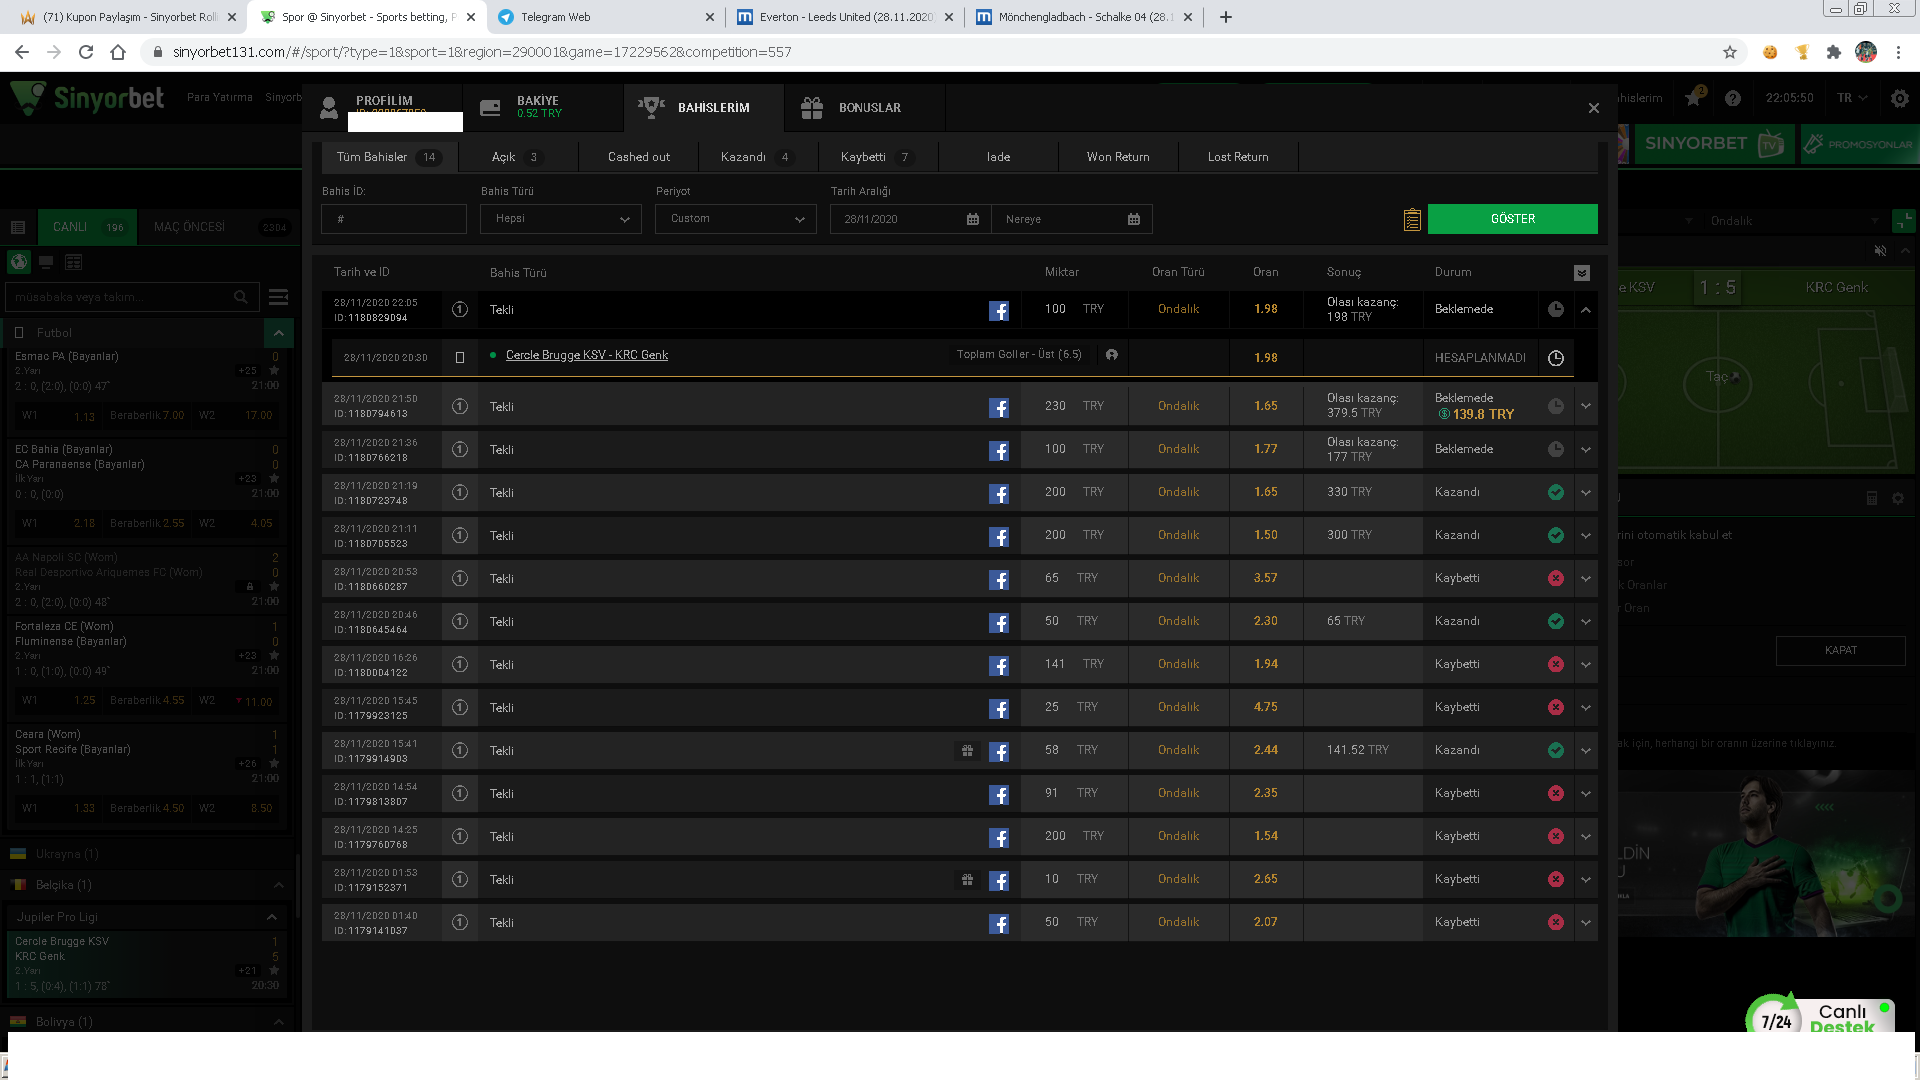
Task: Collapse the Futbol section in sidebar
Action: (x=279, y=333)
